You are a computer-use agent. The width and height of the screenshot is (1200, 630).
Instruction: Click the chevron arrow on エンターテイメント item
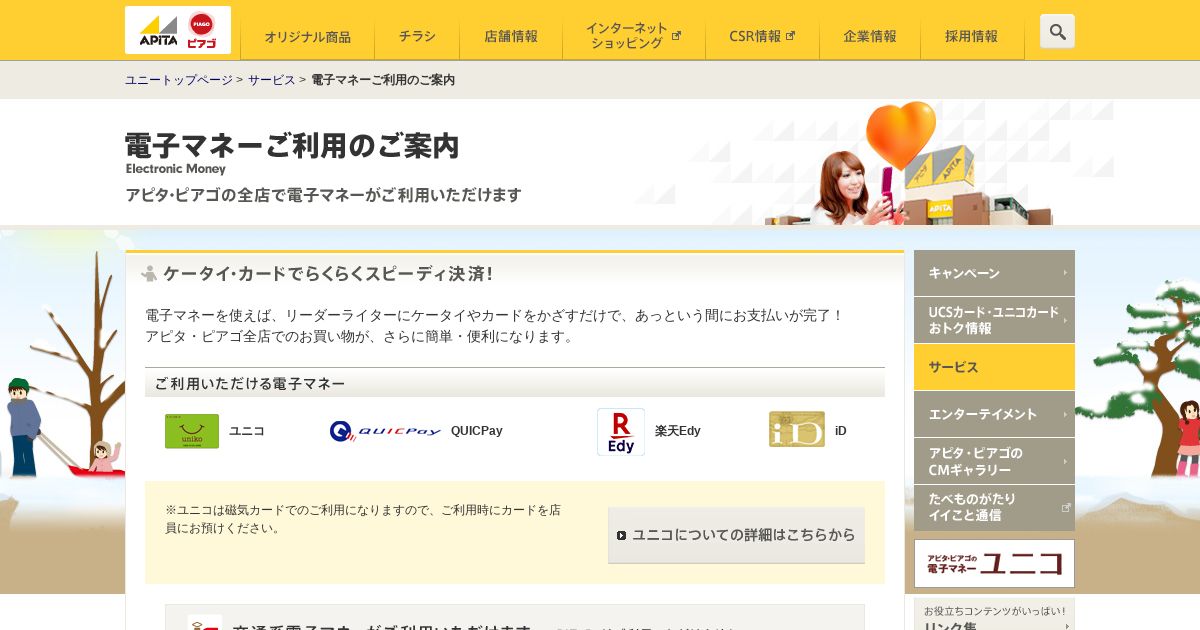[1065, 414]
